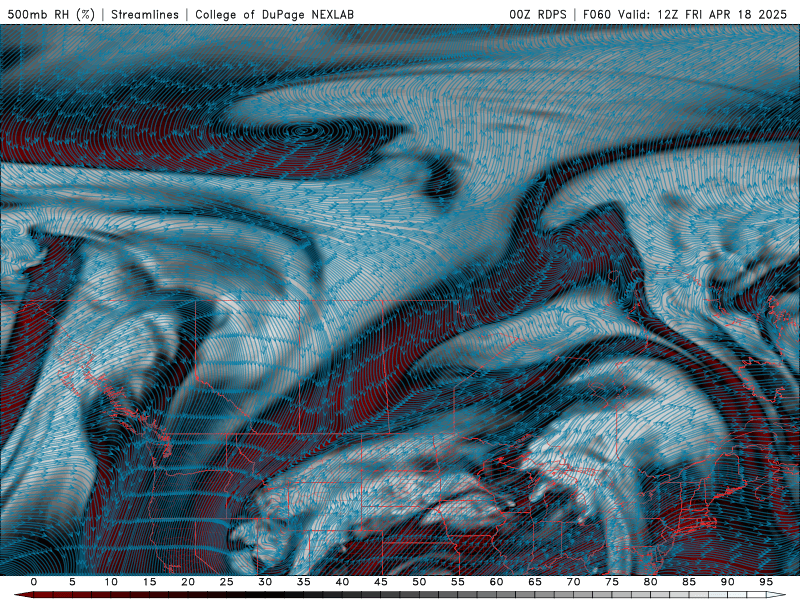This screenshot has width=800, height=600.
Task: Click the "12Z FRI APR 18 2025" valid time
Action: [722, 14]
